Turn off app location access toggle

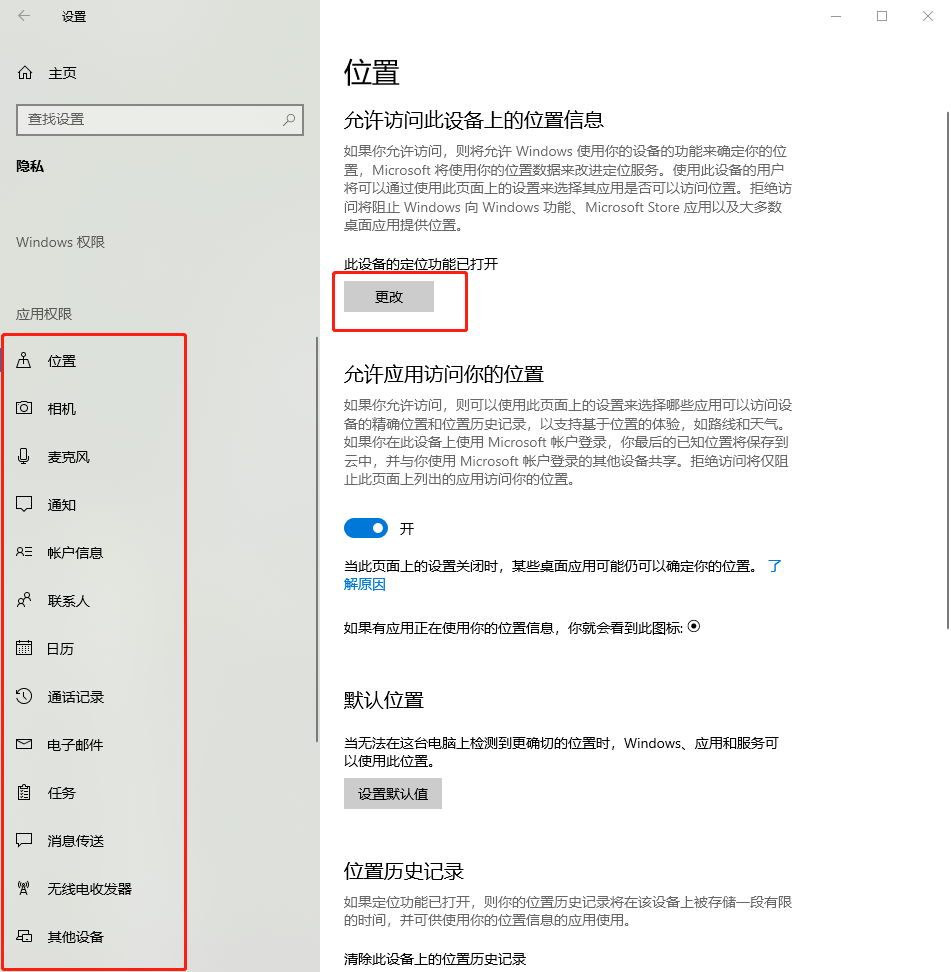point(365,528)
